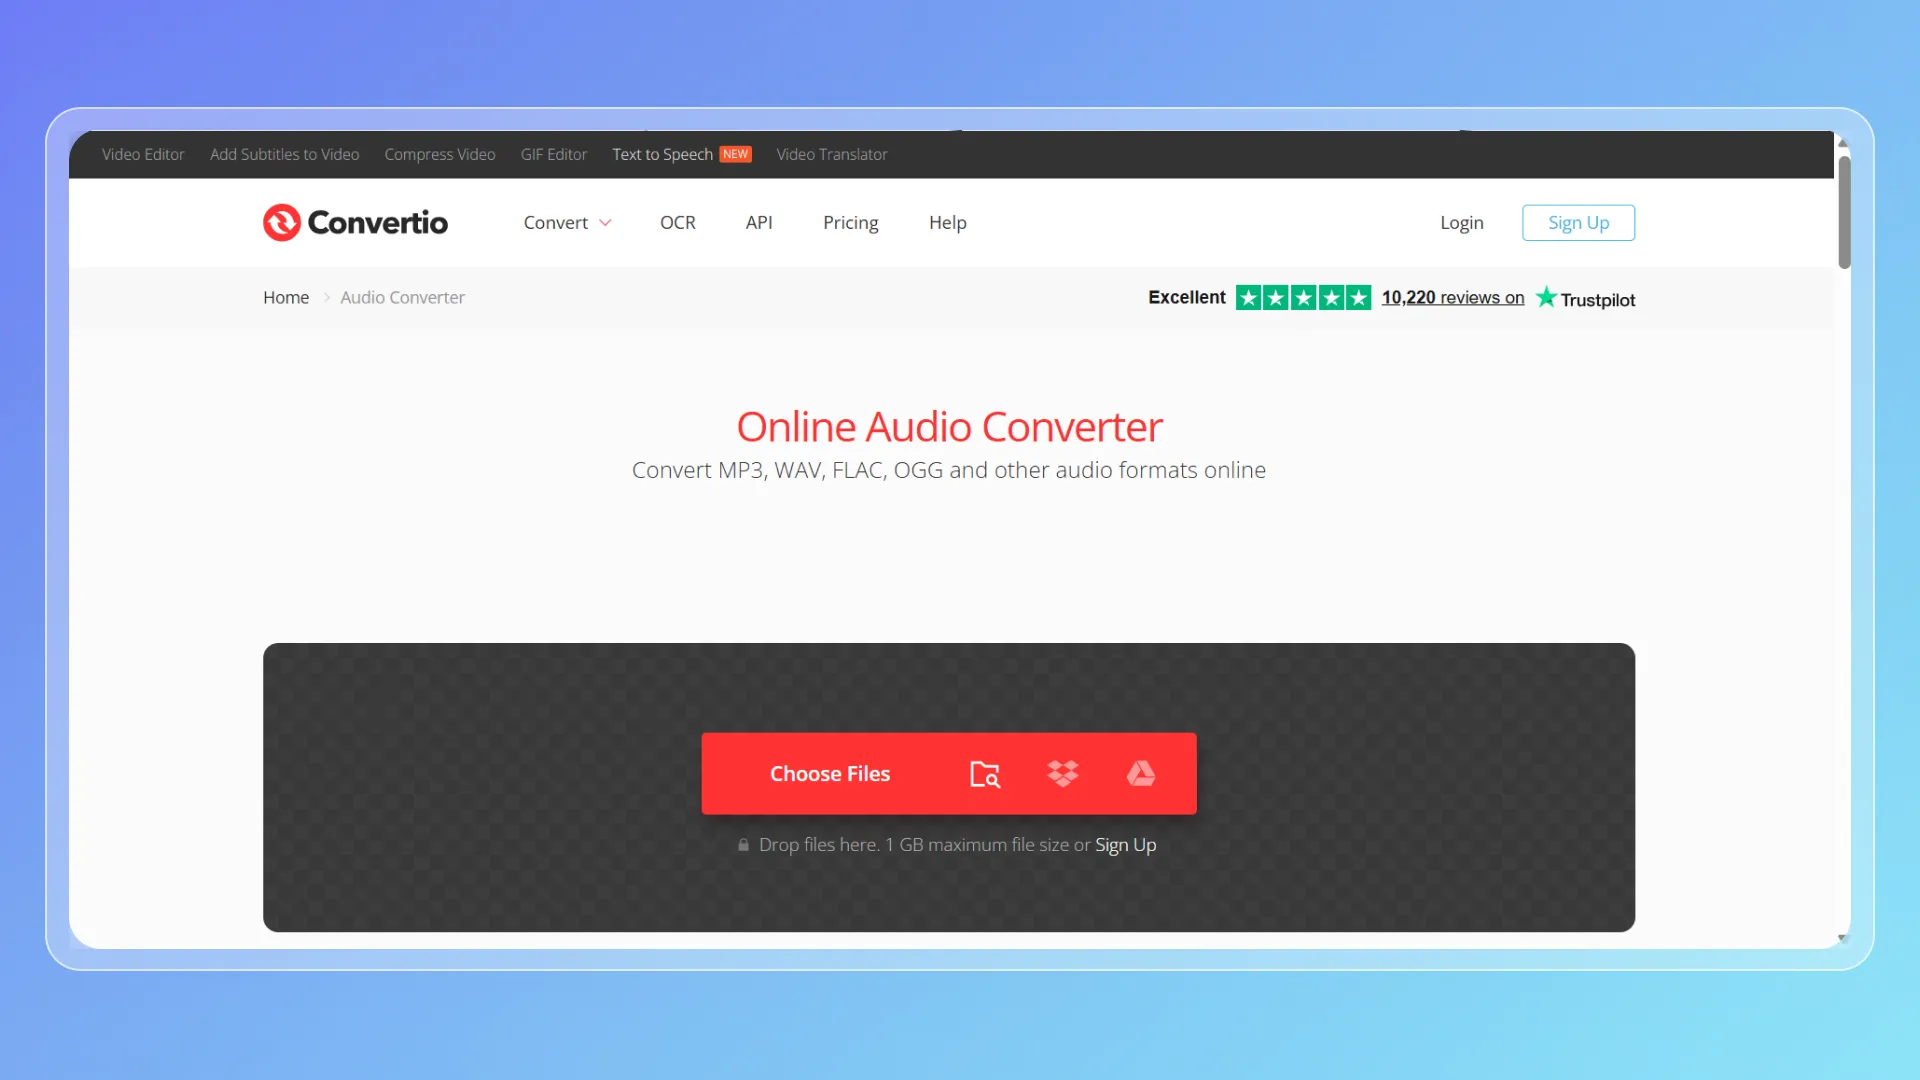
Task: Open Add Subtitles to Video tool
Action: click(x=285, y=154)
